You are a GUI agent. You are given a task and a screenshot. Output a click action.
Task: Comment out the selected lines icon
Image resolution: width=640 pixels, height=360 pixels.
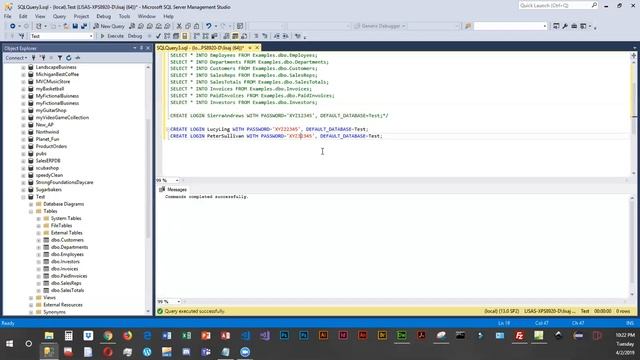pos(256,36)
